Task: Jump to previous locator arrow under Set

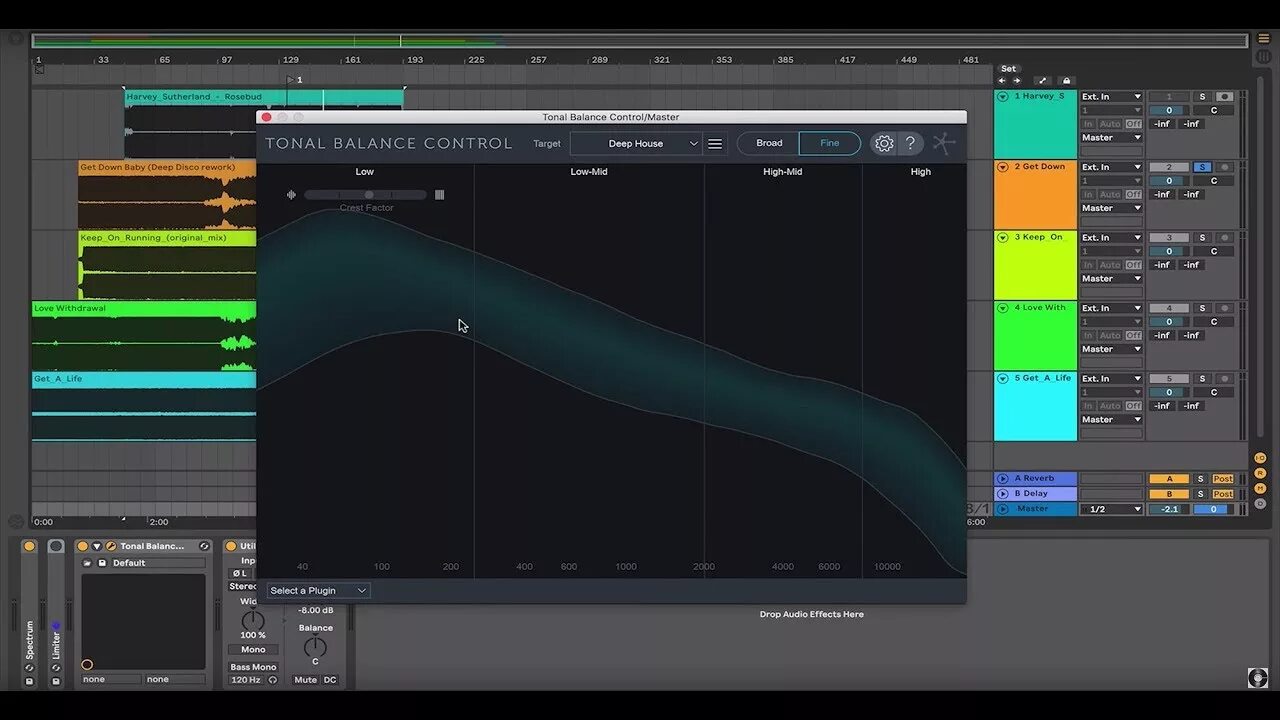Action: tap(1002, 81)
